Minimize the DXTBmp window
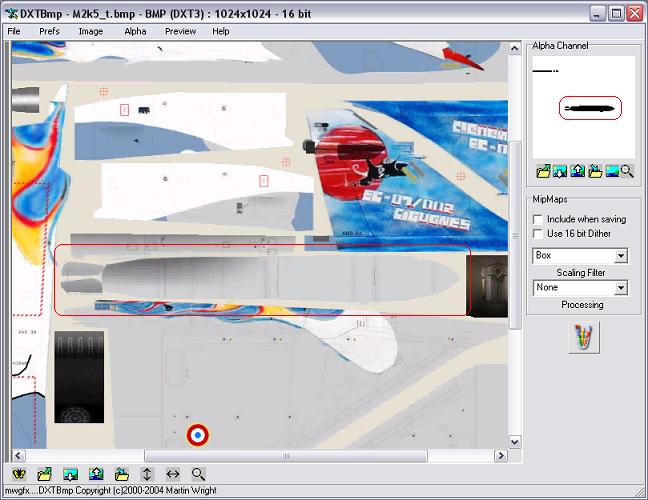This screenshot has width=648, height=500. click(x=596, y=14)
